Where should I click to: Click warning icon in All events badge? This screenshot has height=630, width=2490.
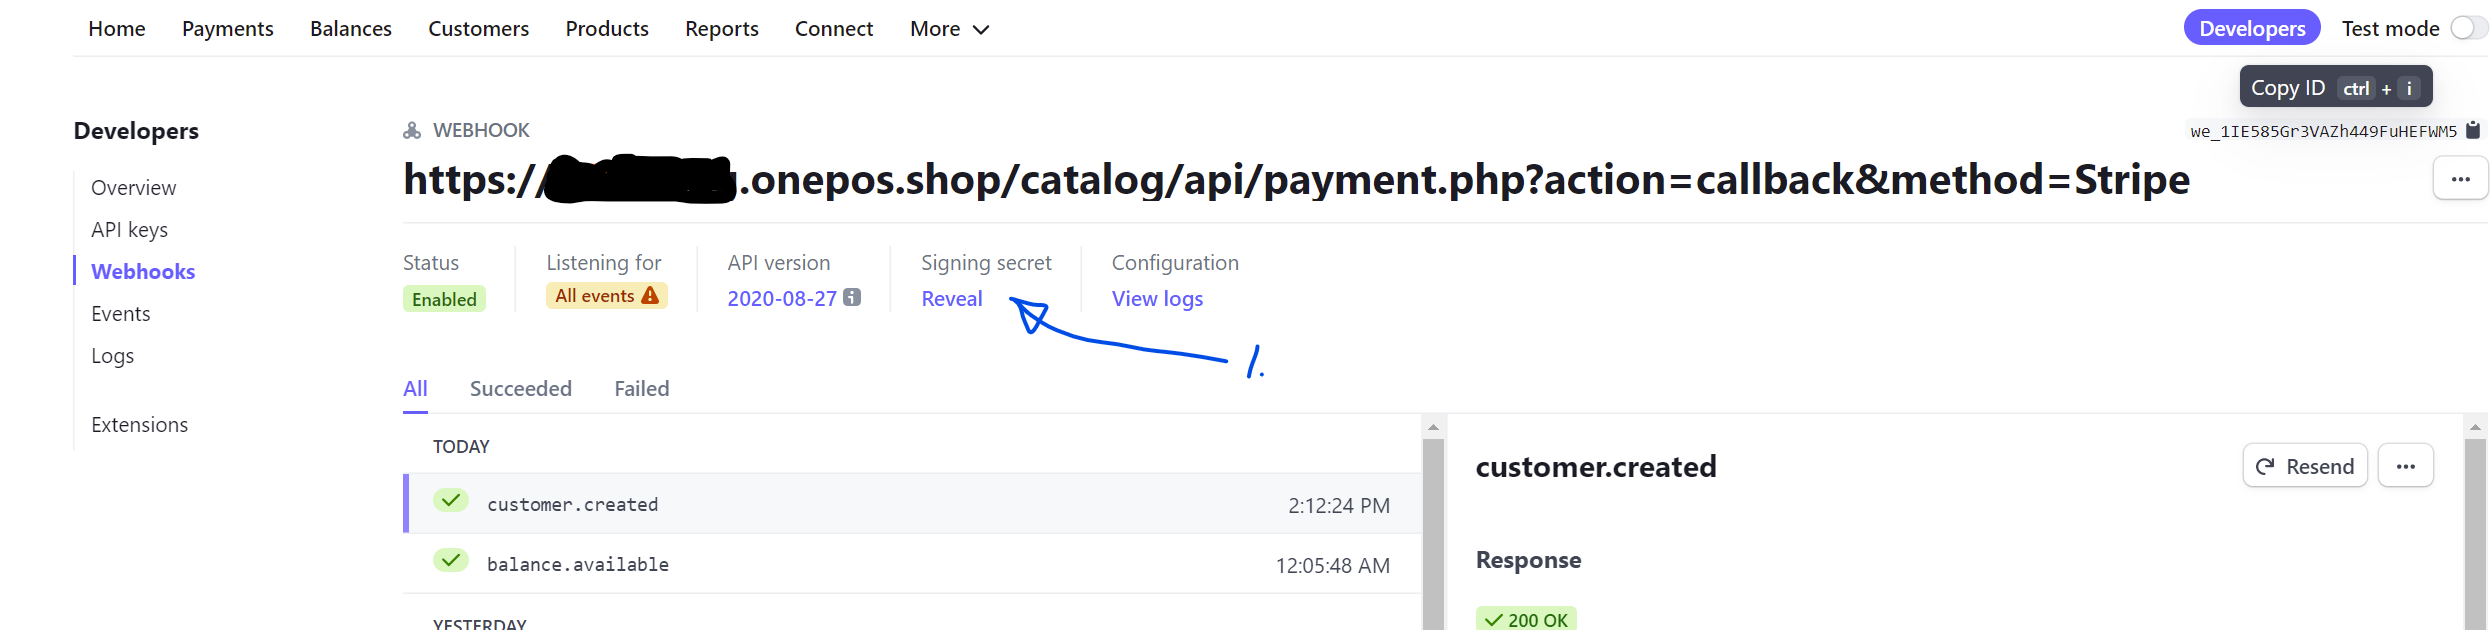coord(650,296)
